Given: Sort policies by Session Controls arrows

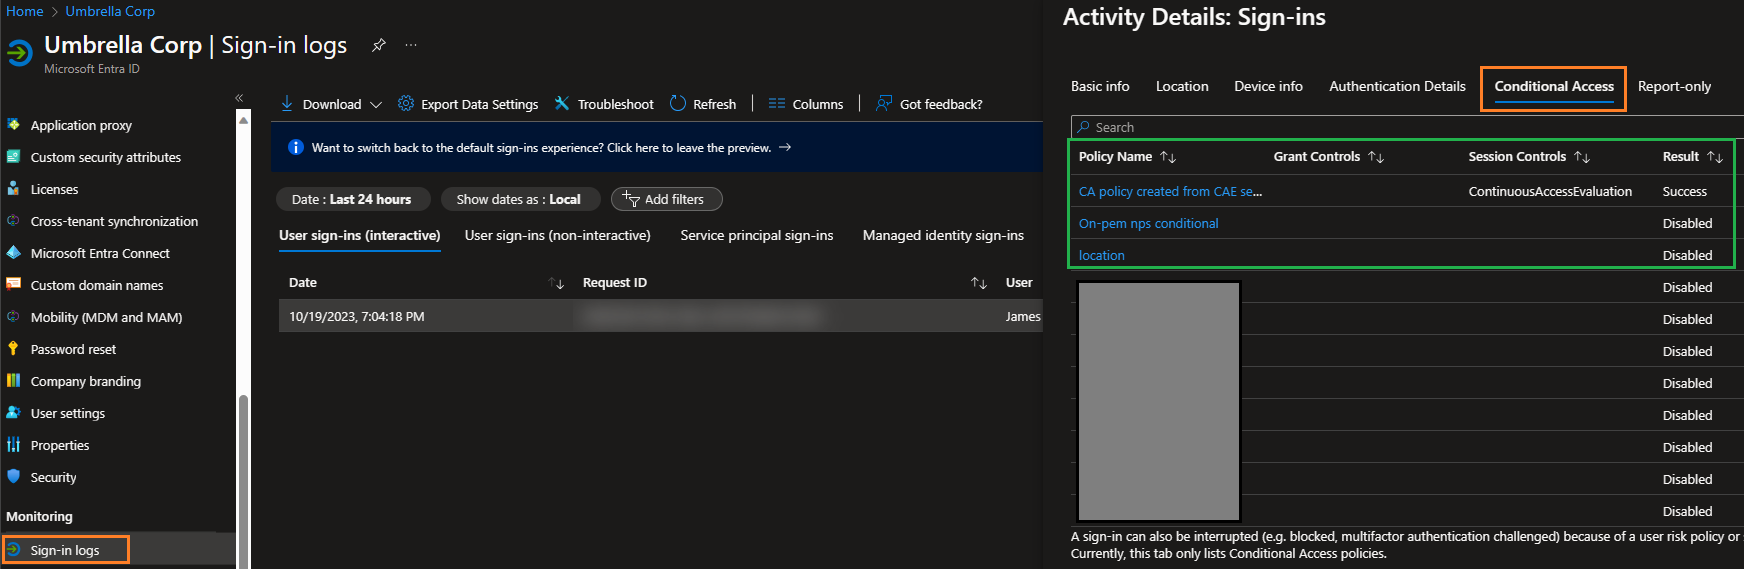Looking at the screenshot, I should [x=1582, y=157].
